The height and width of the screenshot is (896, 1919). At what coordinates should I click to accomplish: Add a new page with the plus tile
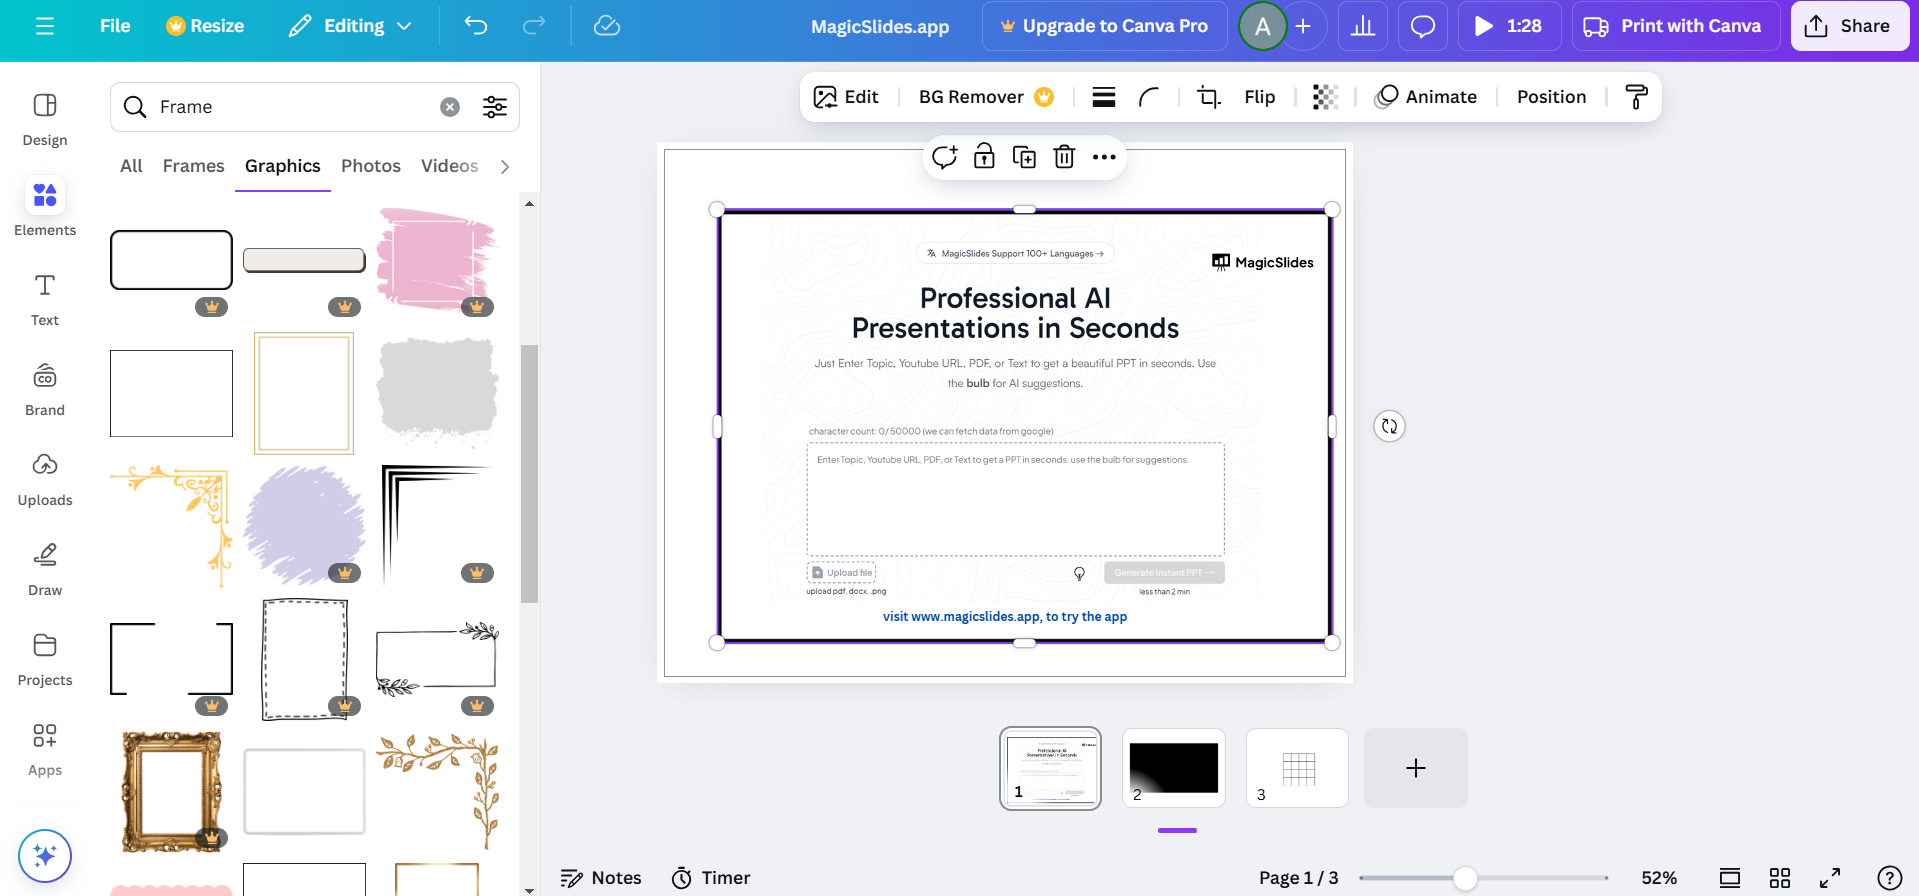coord(1416,768)
